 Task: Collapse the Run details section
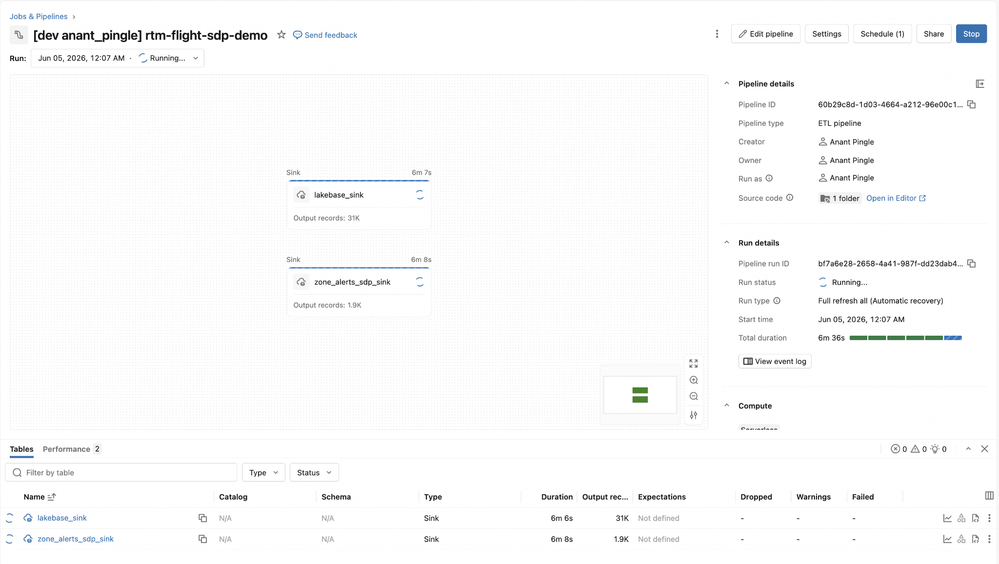(726, 243)
